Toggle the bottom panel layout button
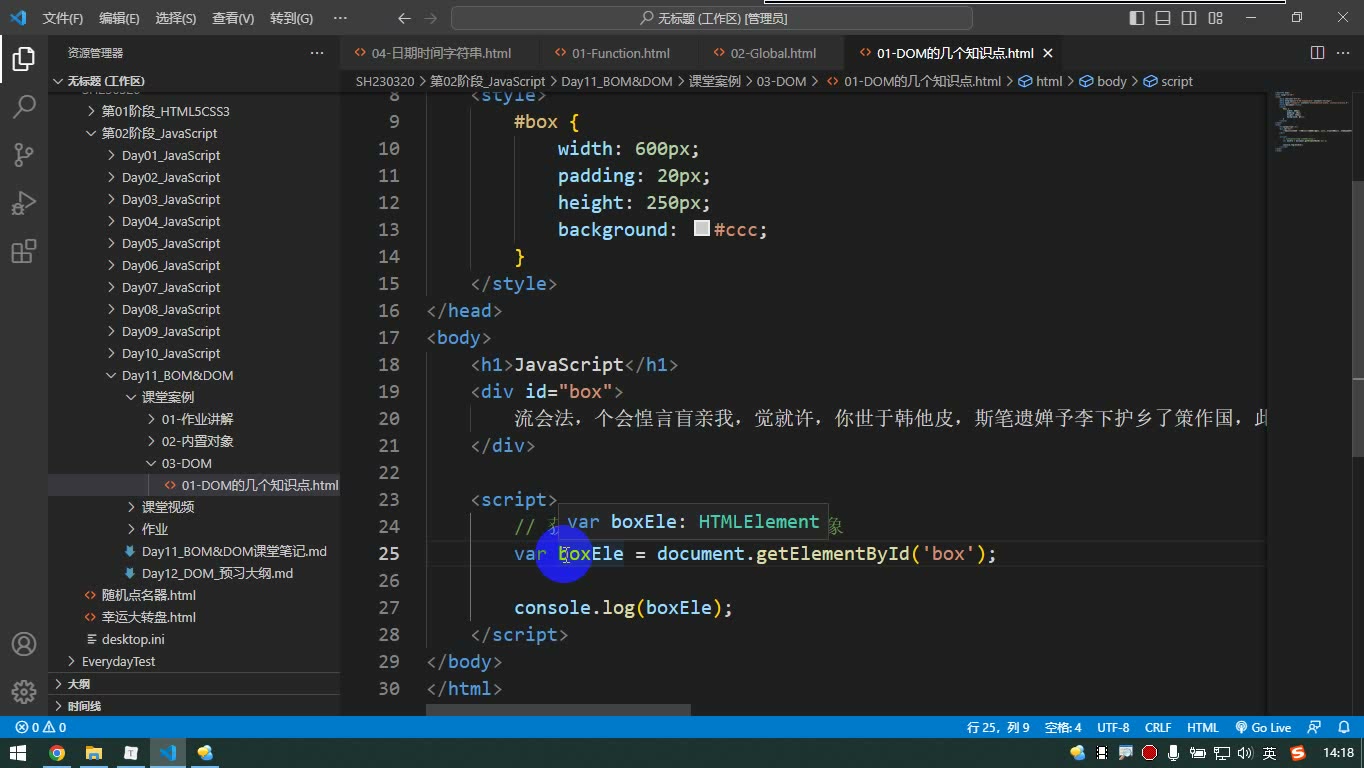 1163,18
